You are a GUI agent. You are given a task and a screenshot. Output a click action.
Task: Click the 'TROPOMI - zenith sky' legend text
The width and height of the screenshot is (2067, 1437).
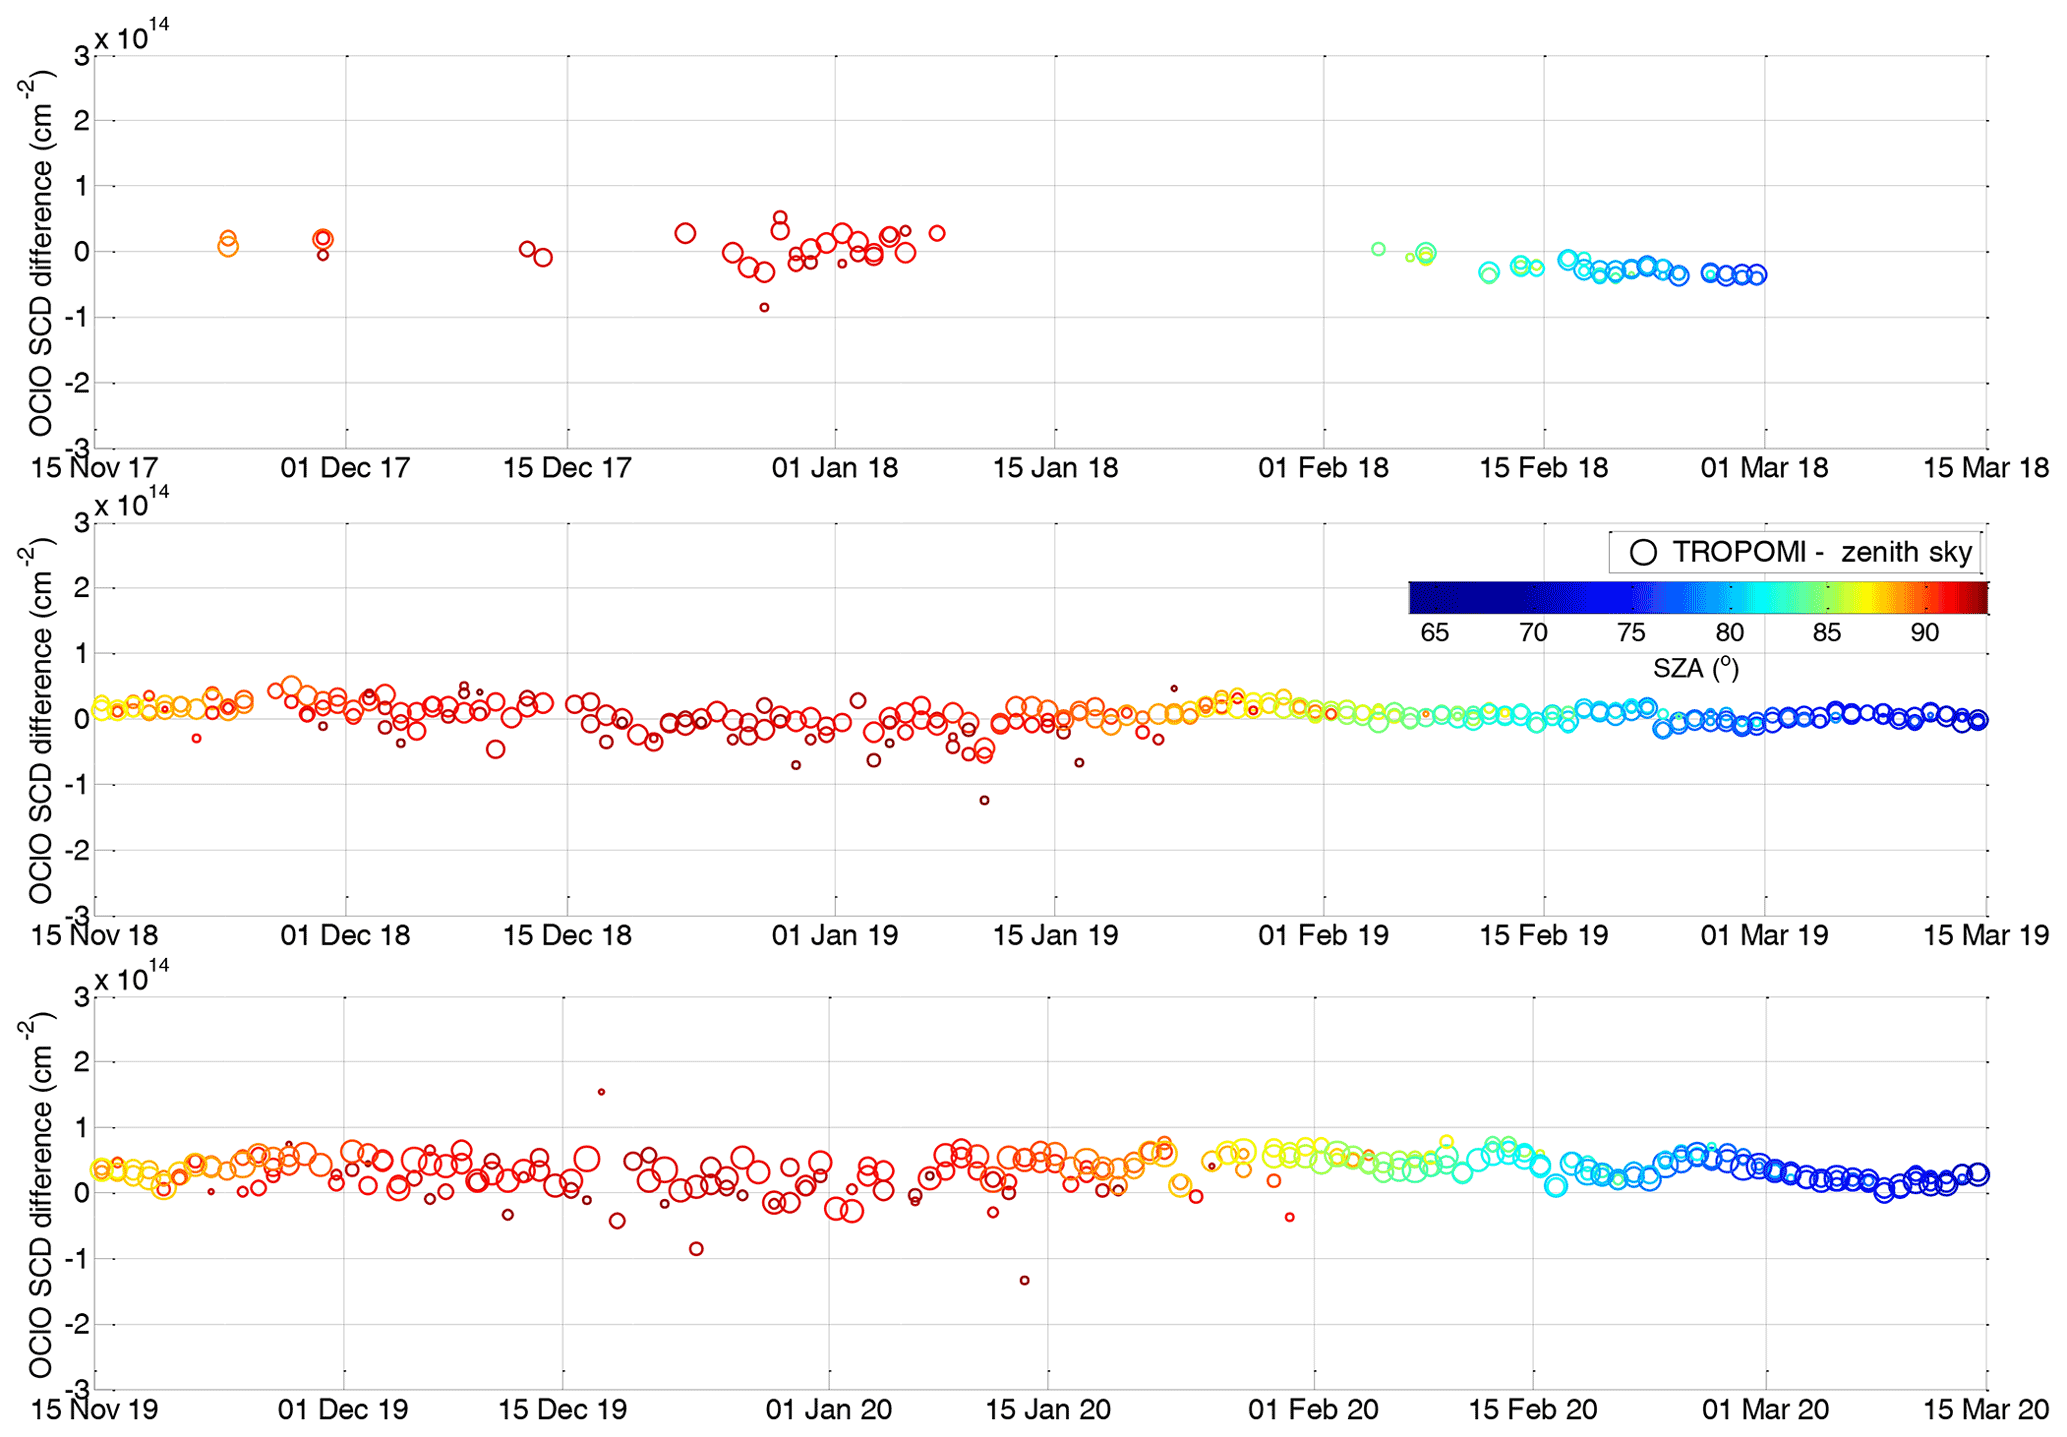(x=1822, y=553)
